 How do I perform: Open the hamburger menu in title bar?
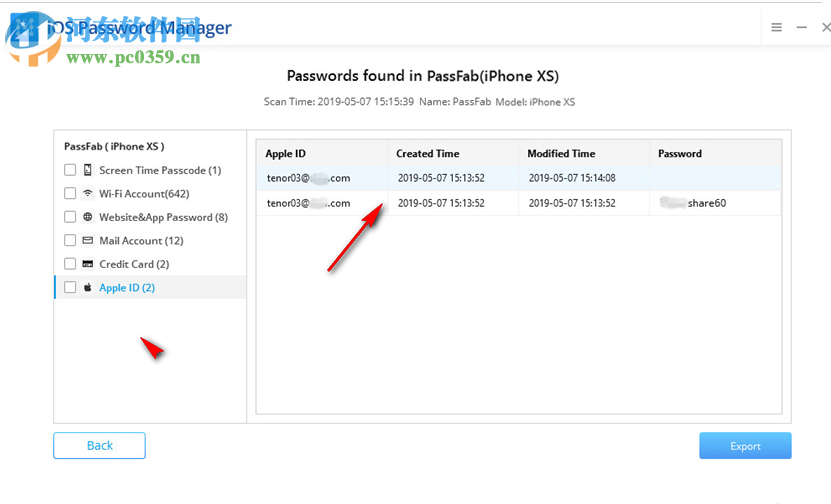(776, 27)
